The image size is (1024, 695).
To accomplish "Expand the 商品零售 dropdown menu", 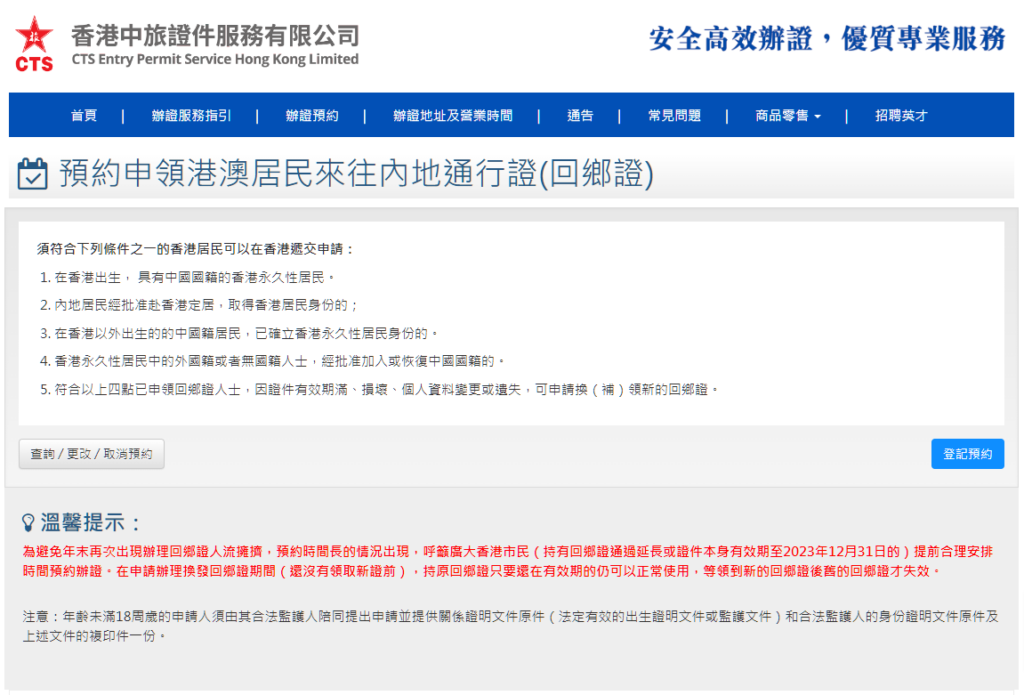I will (788, 116).
